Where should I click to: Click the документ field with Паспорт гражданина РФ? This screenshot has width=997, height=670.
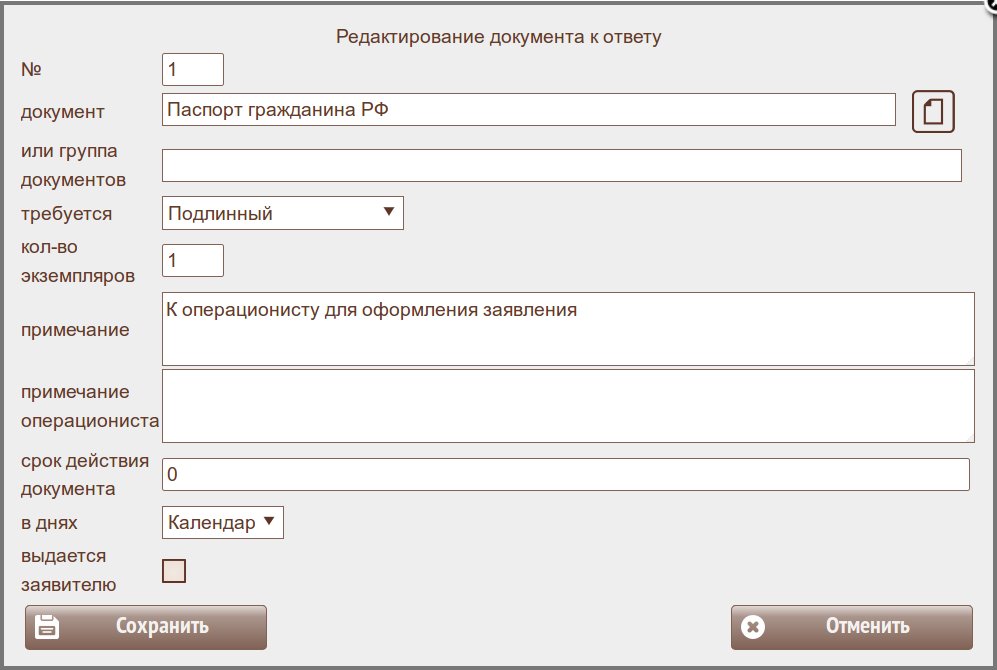[528, 110]
